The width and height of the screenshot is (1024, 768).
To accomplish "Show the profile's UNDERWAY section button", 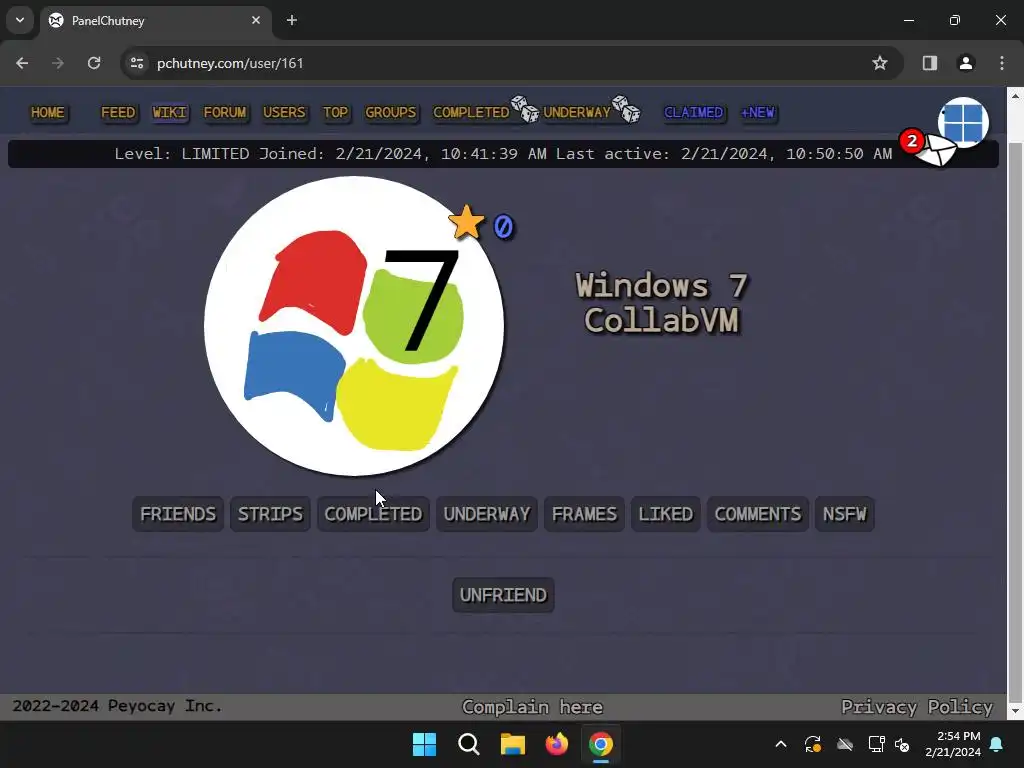I will coord(487,514).
